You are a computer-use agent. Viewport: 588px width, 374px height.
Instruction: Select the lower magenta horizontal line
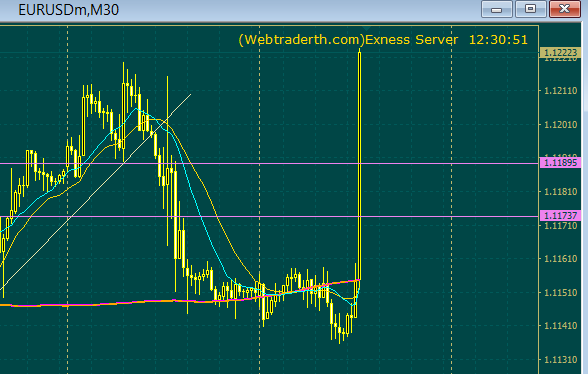pos(262,216)
